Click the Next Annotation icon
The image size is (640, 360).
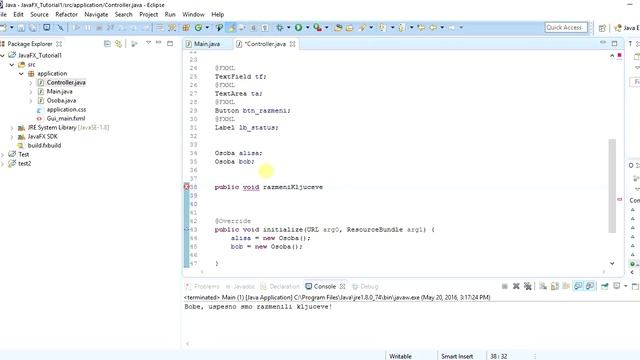382,28
